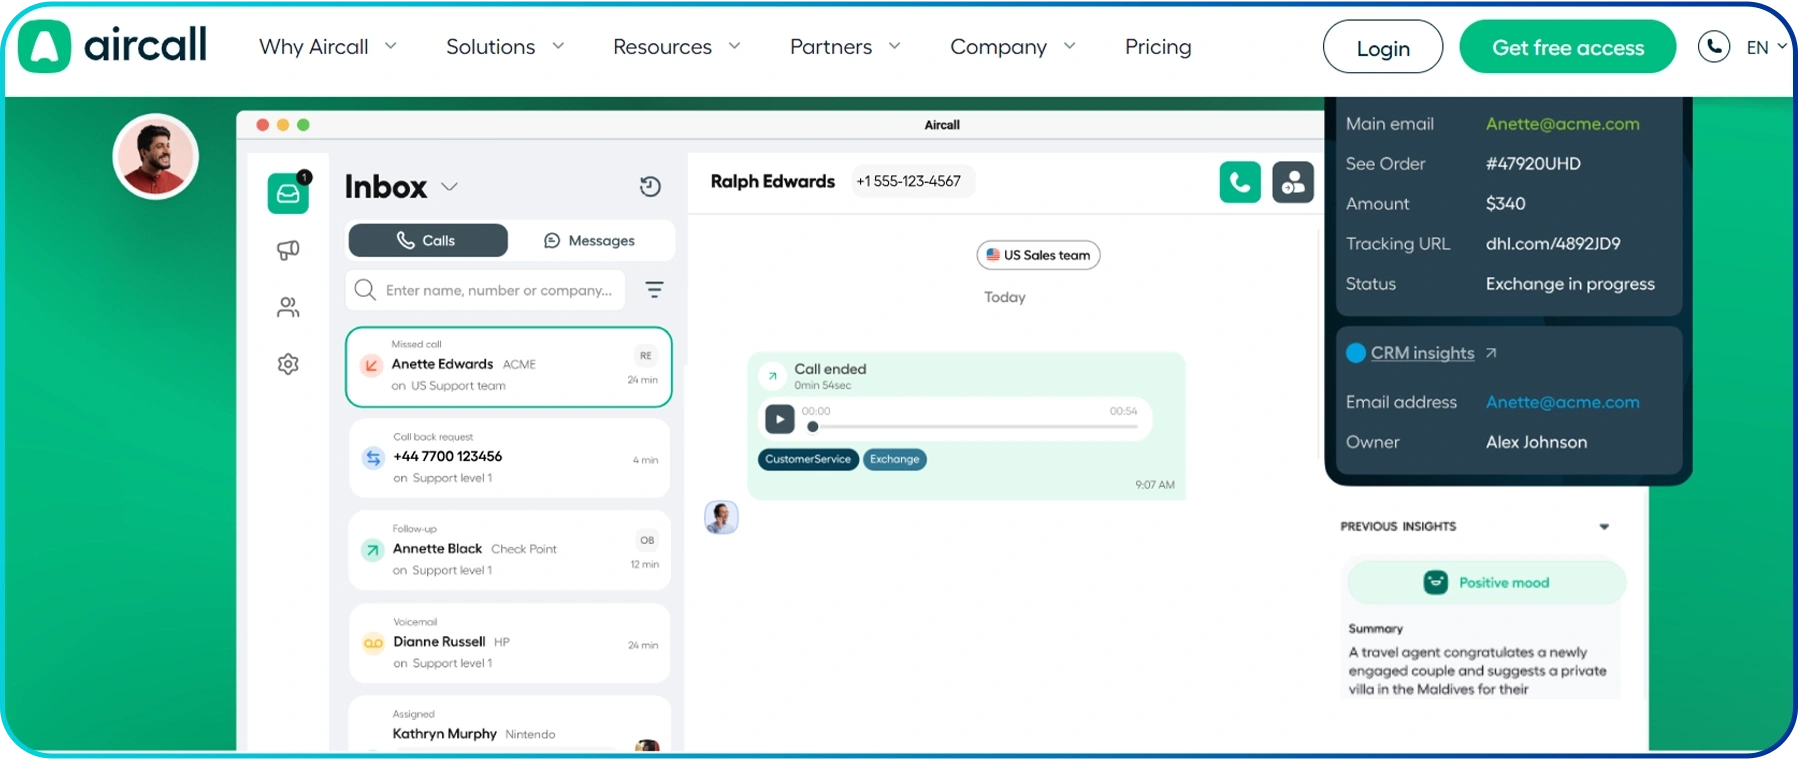
Task: Select the Annette Black follow-up item
Action: (509, 550)
